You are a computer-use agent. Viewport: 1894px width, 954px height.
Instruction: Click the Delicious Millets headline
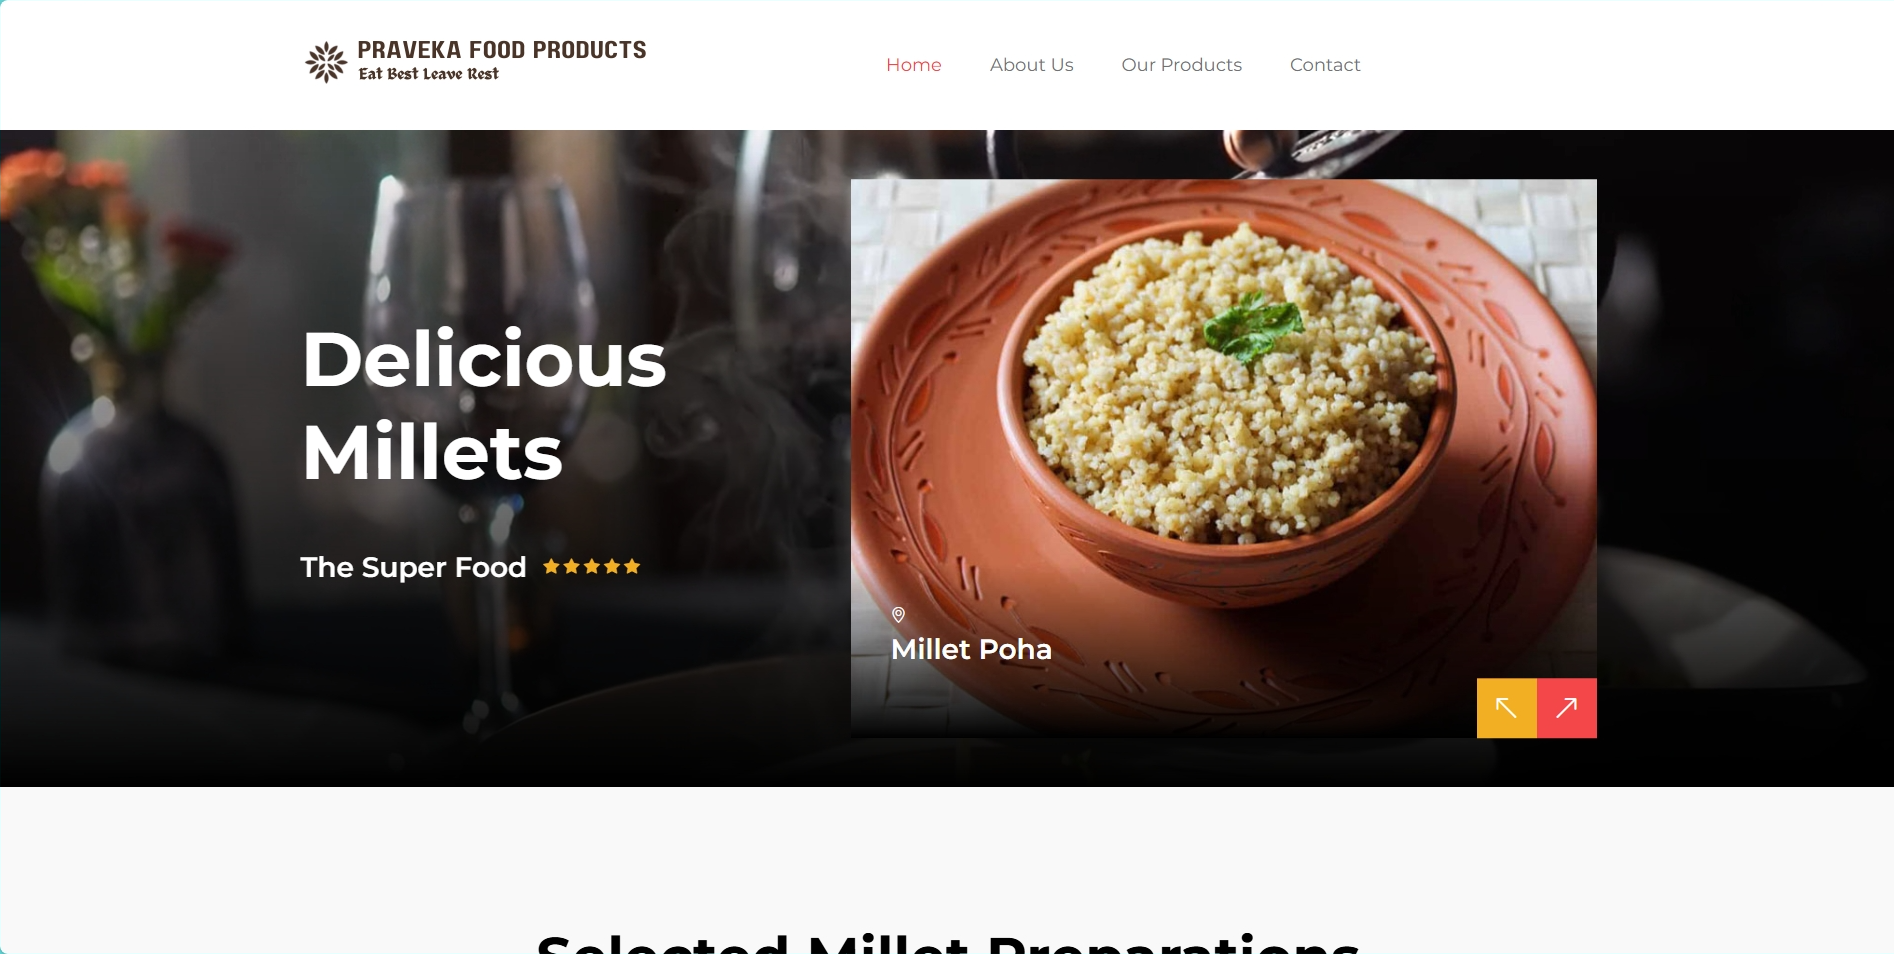coord(484,405)
